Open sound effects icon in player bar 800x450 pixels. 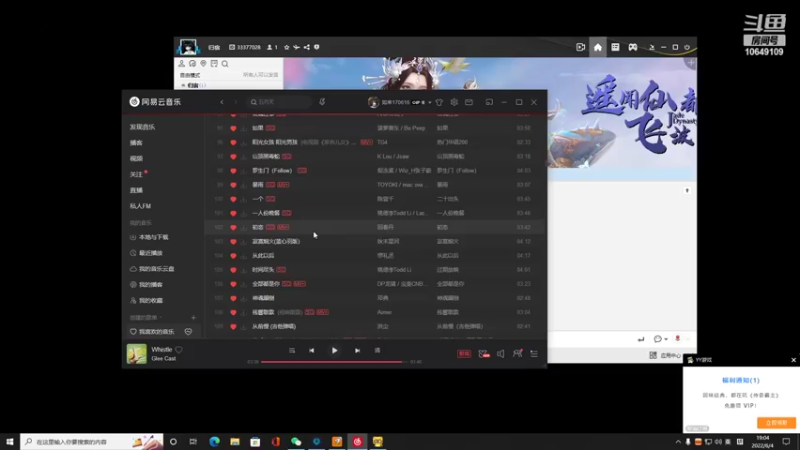(484, 354)
